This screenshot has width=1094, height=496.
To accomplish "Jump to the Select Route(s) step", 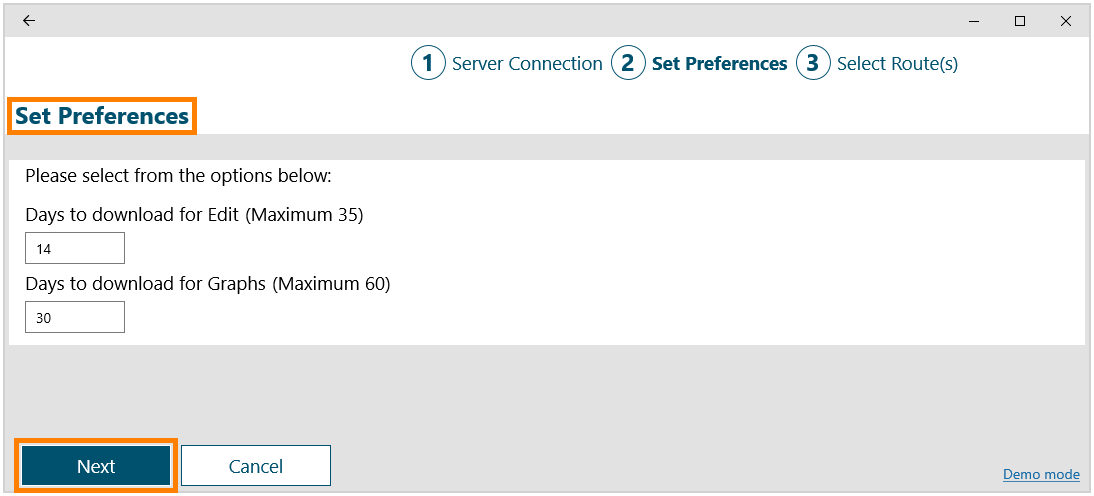I will pos(897,64).
